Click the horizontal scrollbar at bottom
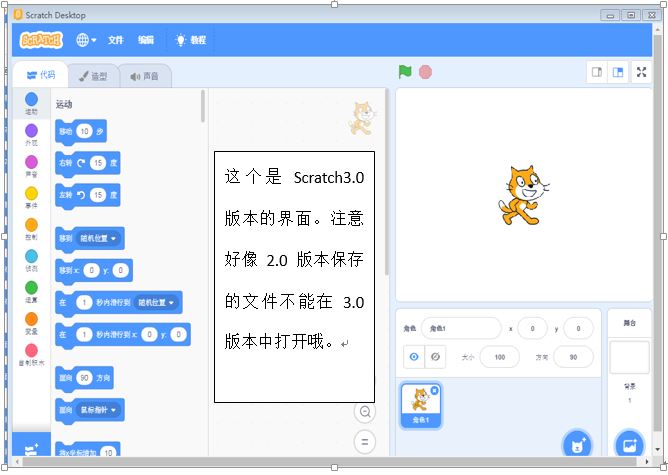The image size is (668, 475). (329, 462)
